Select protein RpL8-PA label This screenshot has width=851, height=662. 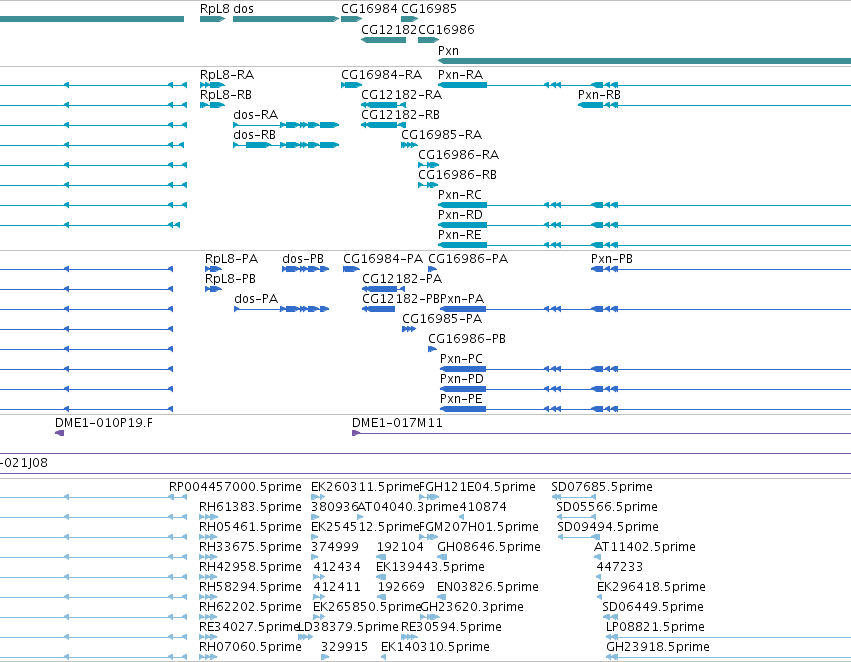231,259
